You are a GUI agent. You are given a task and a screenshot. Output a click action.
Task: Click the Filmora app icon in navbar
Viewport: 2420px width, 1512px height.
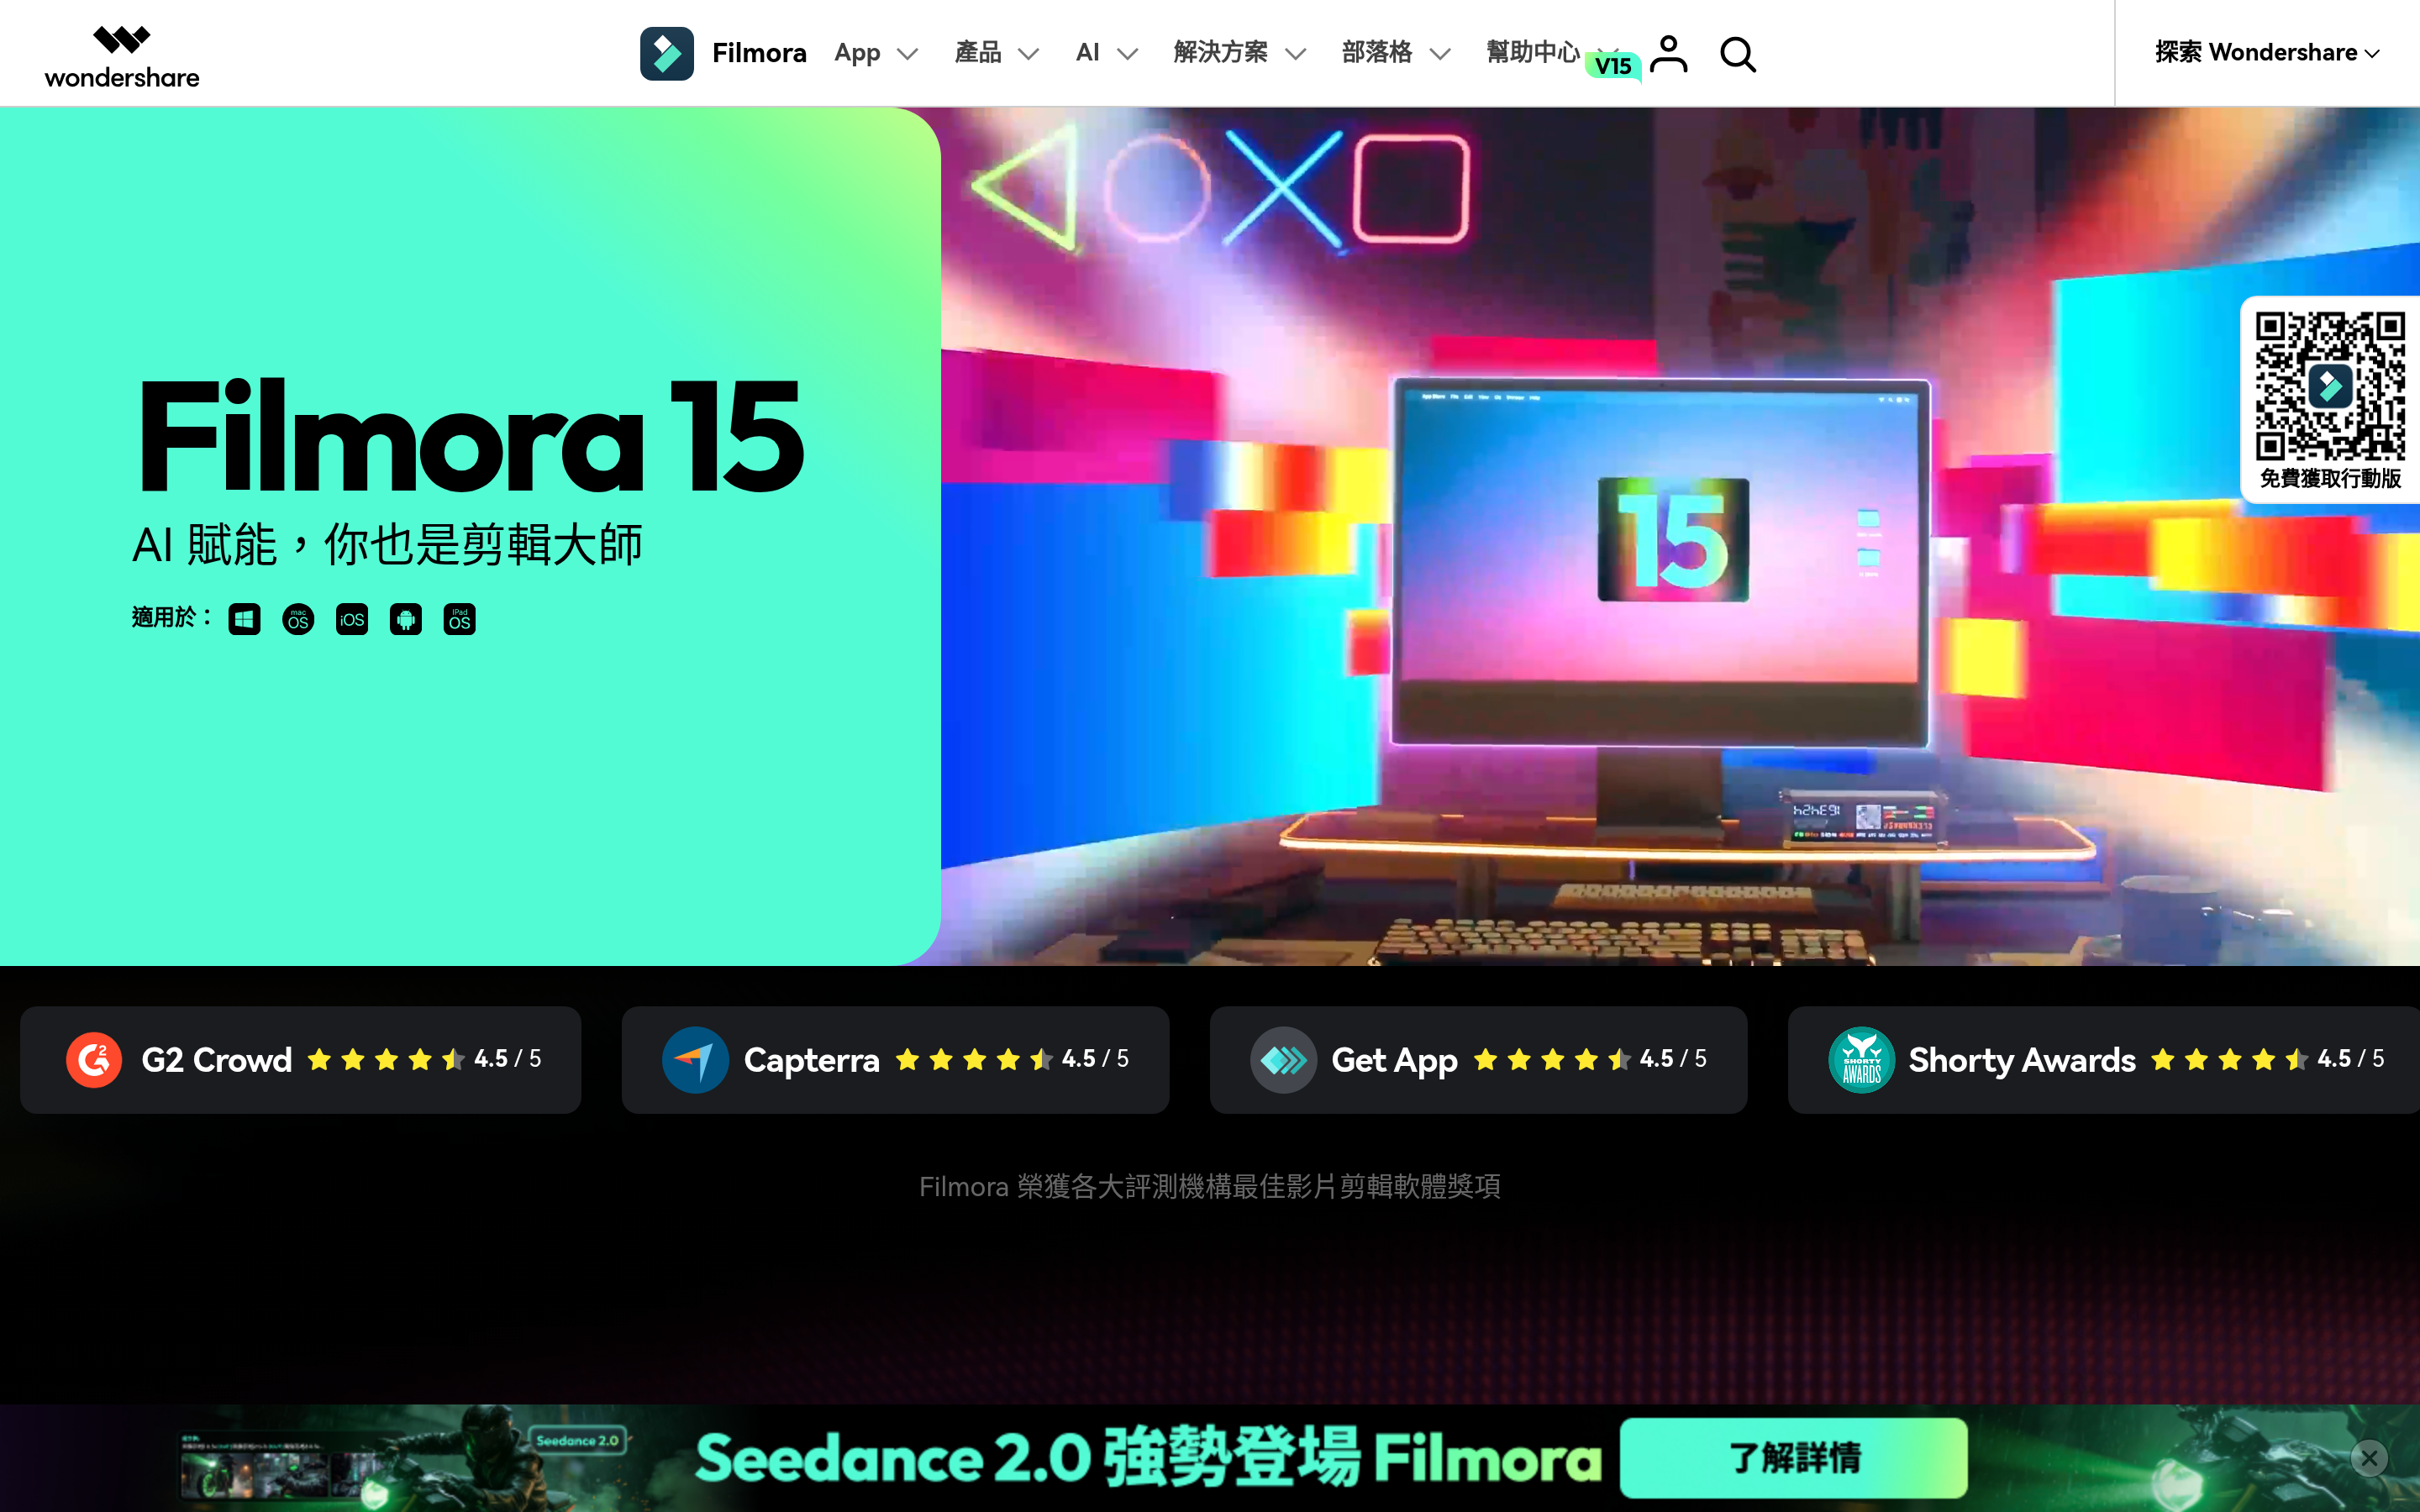(667, 53)
